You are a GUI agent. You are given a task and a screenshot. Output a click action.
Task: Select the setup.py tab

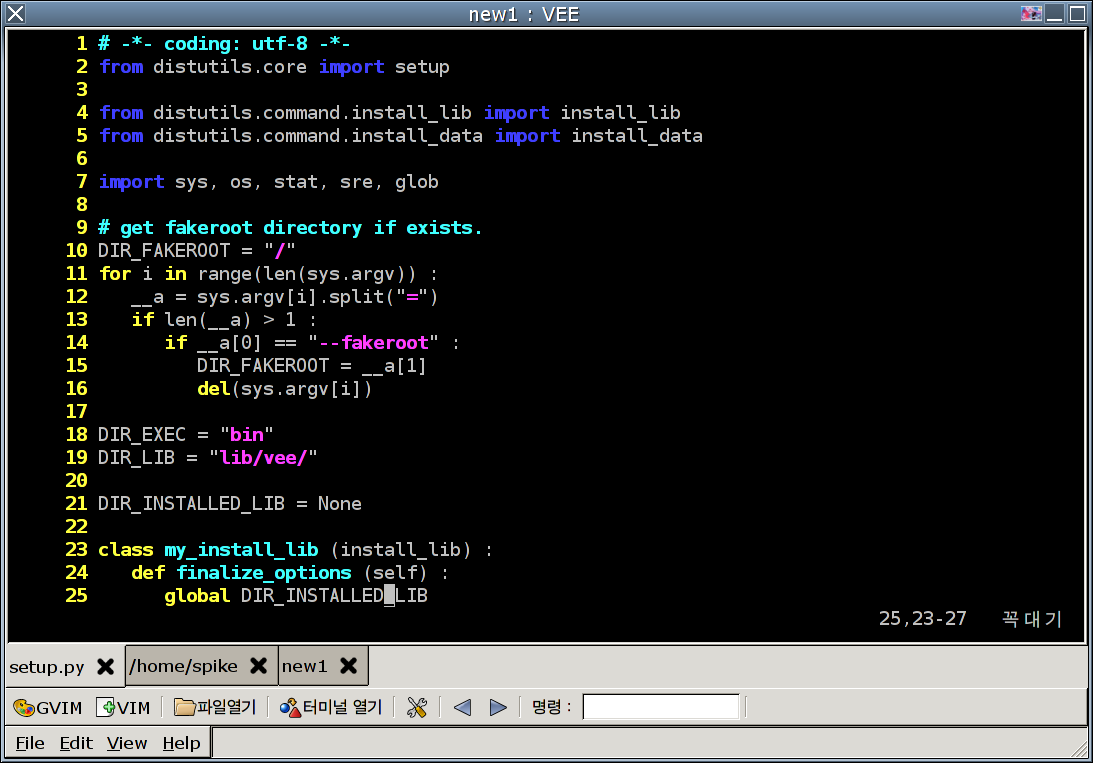tap(47, 666)
